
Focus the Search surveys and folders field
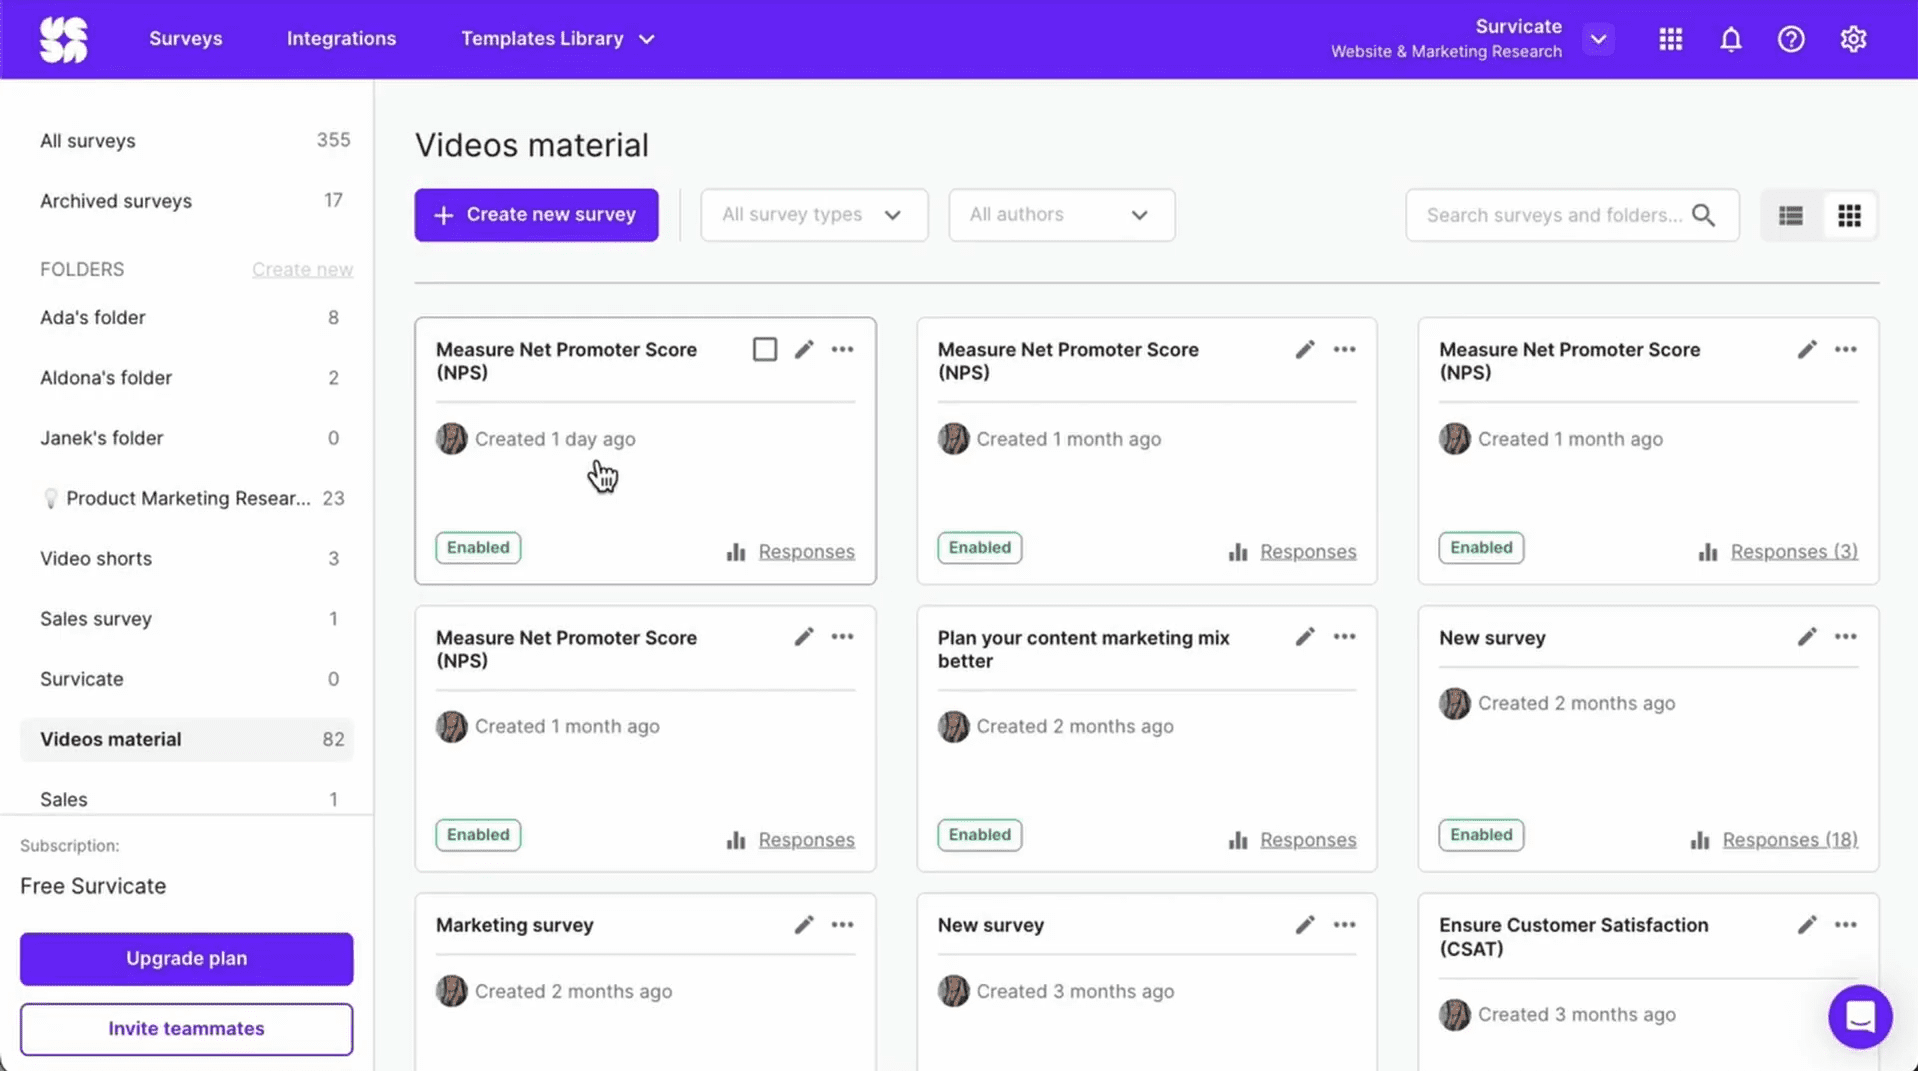click(x=1553, y=215)
